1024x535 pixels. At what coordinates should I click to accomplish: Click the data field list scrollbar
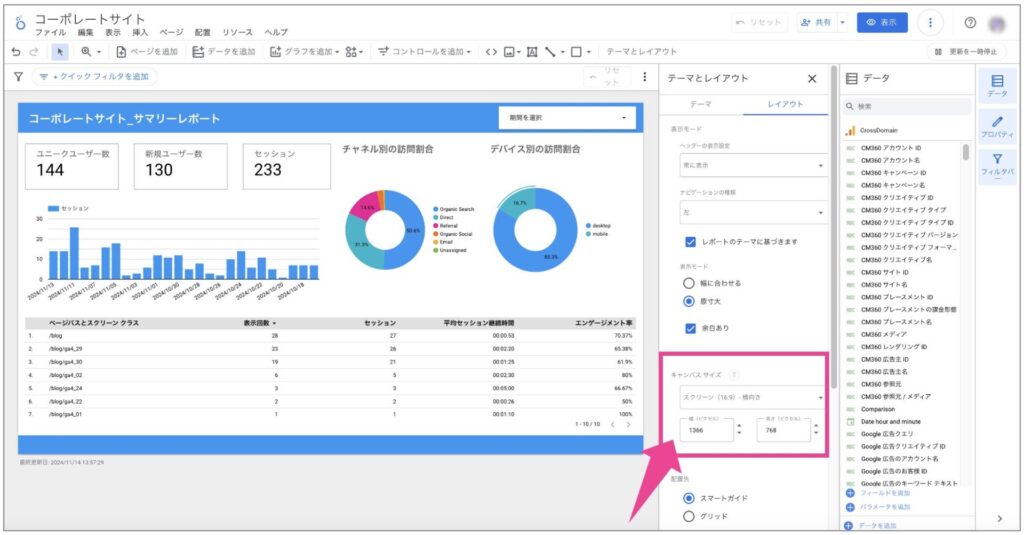(965, 153)
